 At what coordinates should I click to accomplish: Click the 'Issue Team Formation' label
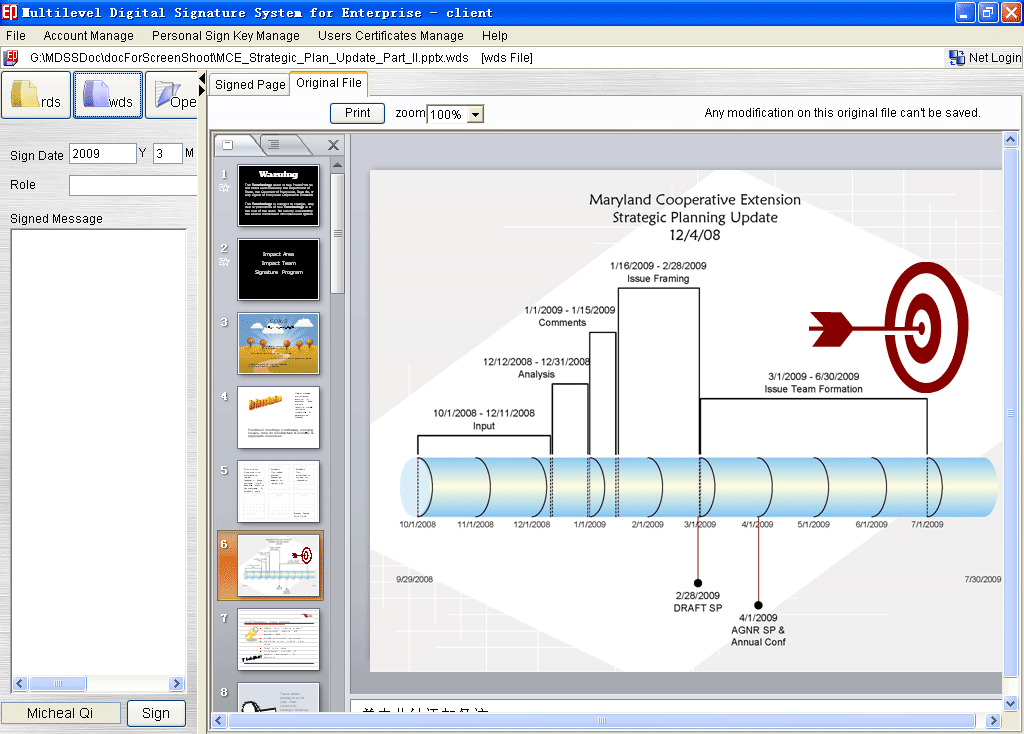(814, 389)
